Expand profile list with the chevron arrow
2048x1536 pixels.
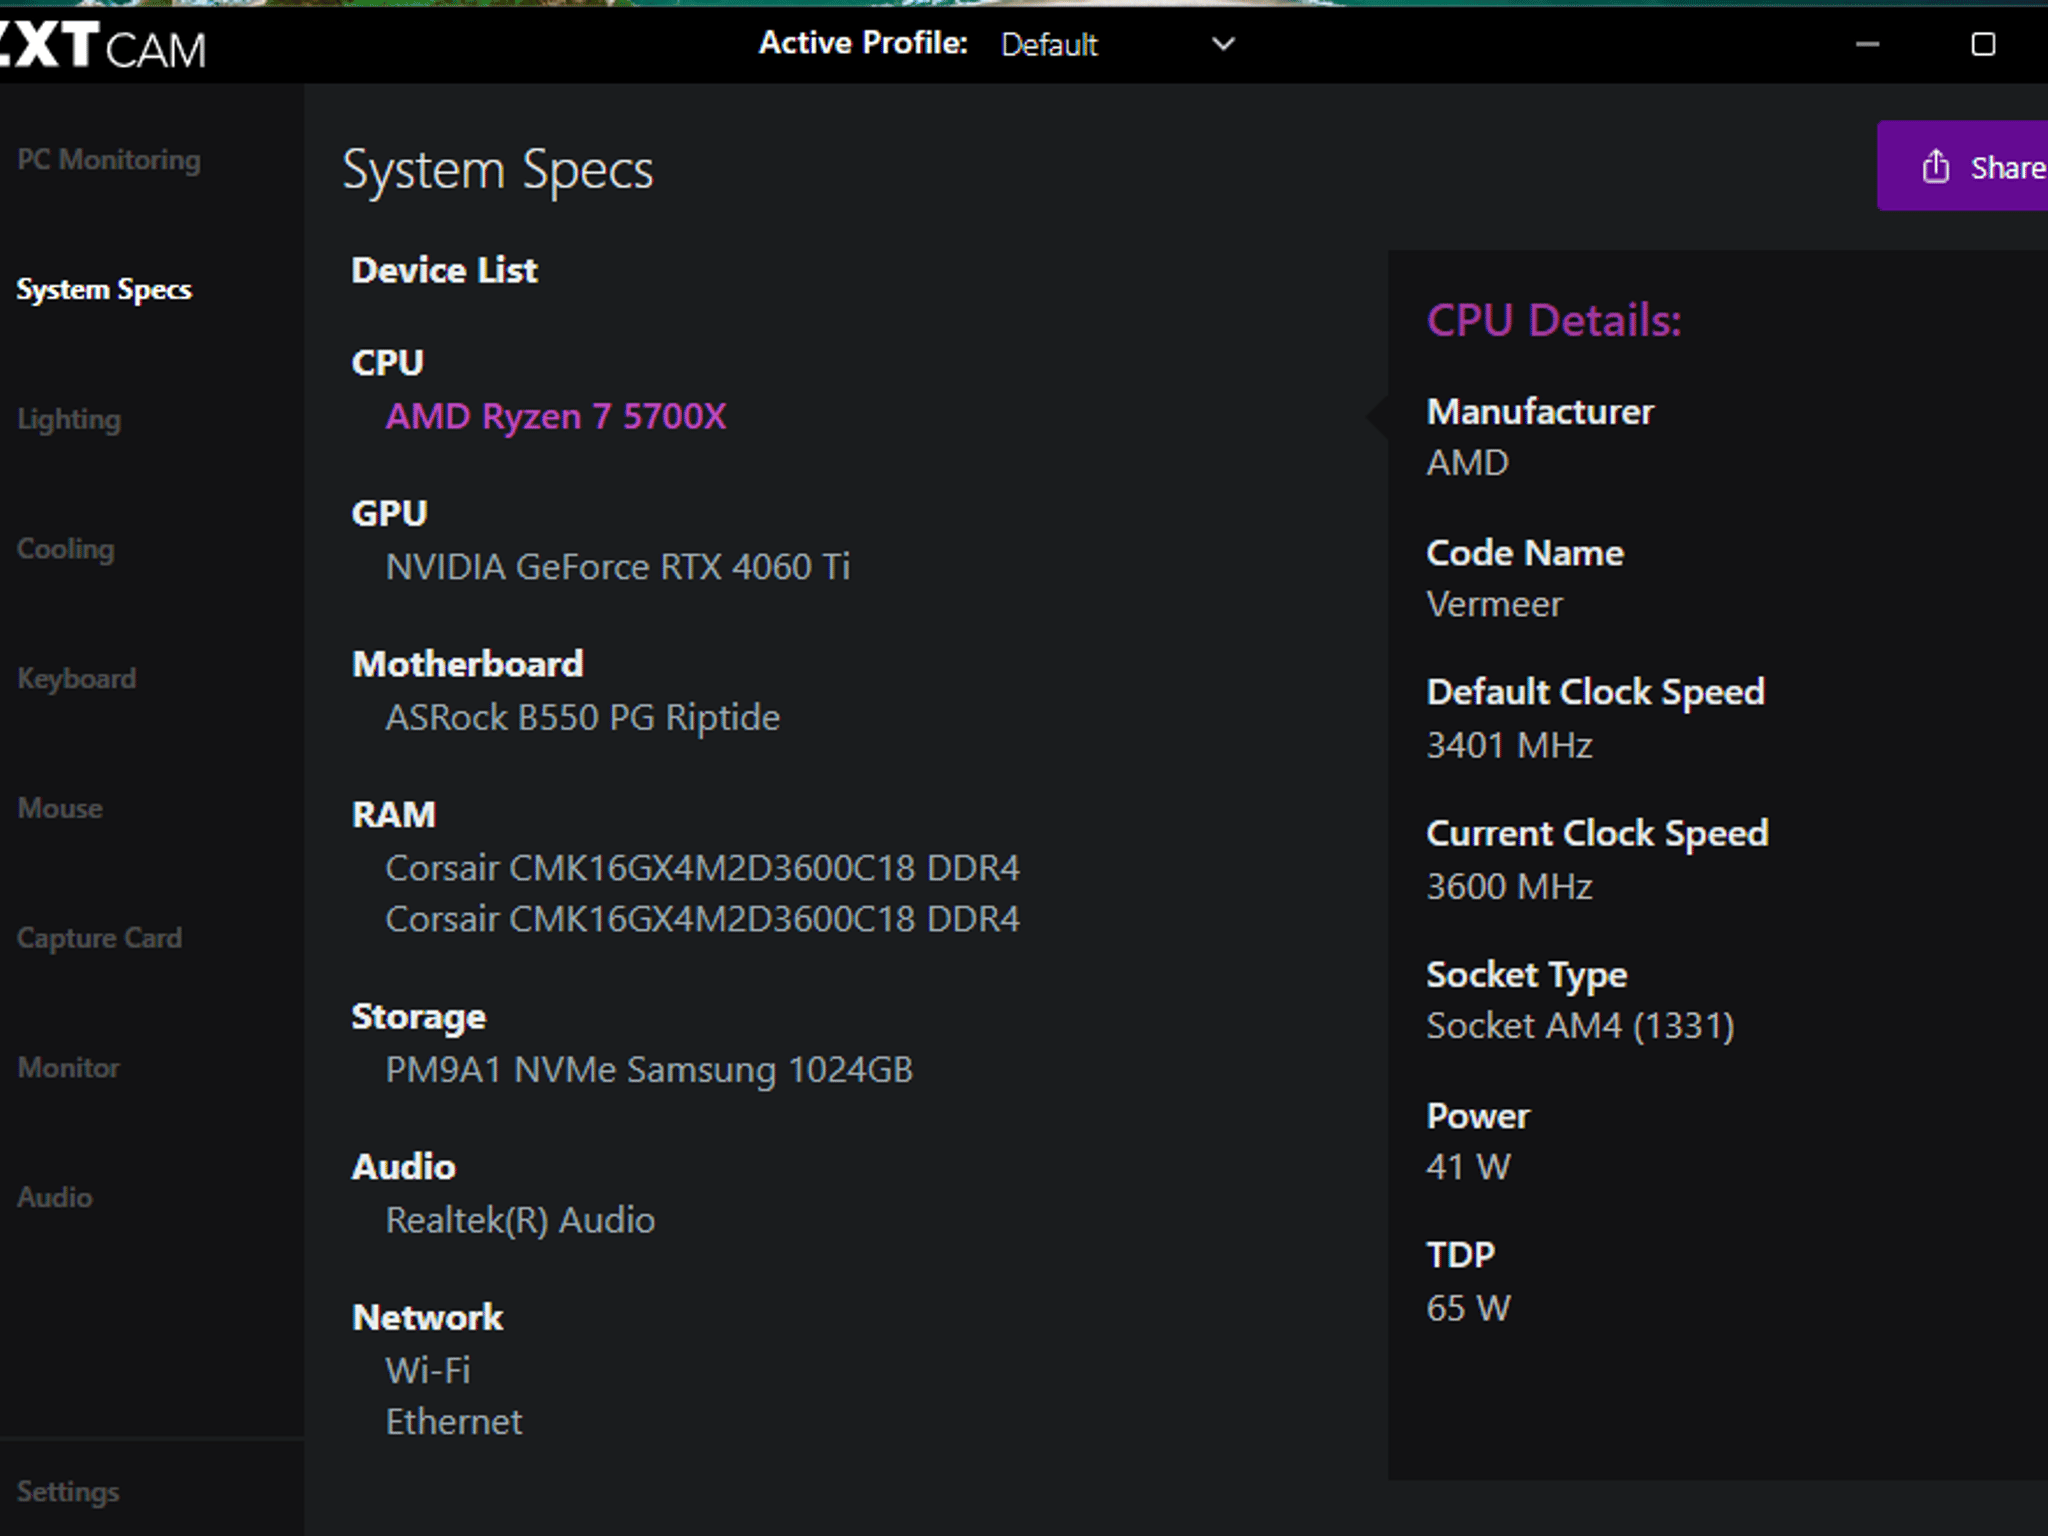click(1223, 44)
